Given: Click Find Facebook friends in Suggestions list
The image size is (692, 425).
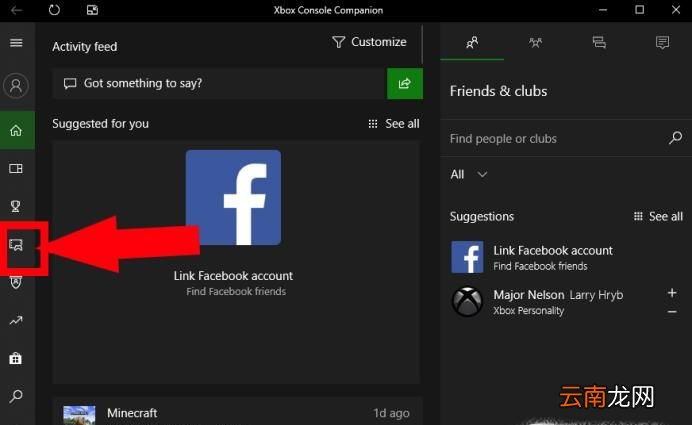Looking at the screenshot, I should tap(540, 266).
